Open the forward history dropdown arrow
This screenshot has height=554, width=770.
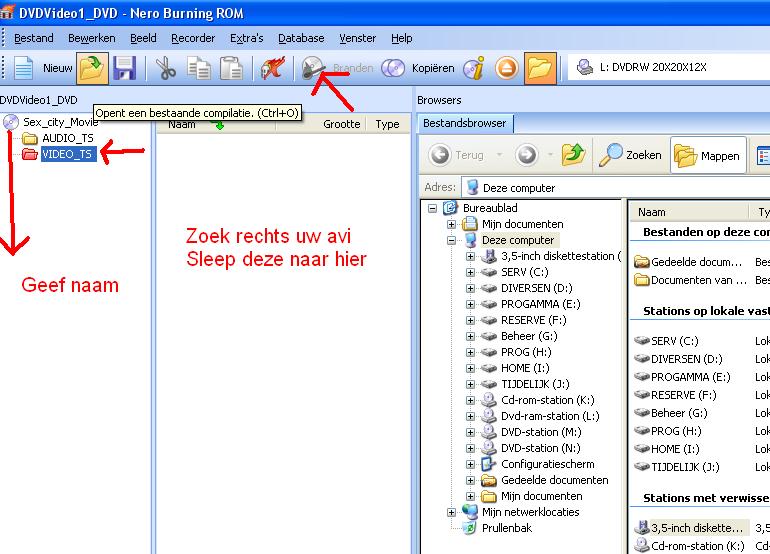(550, 155)
